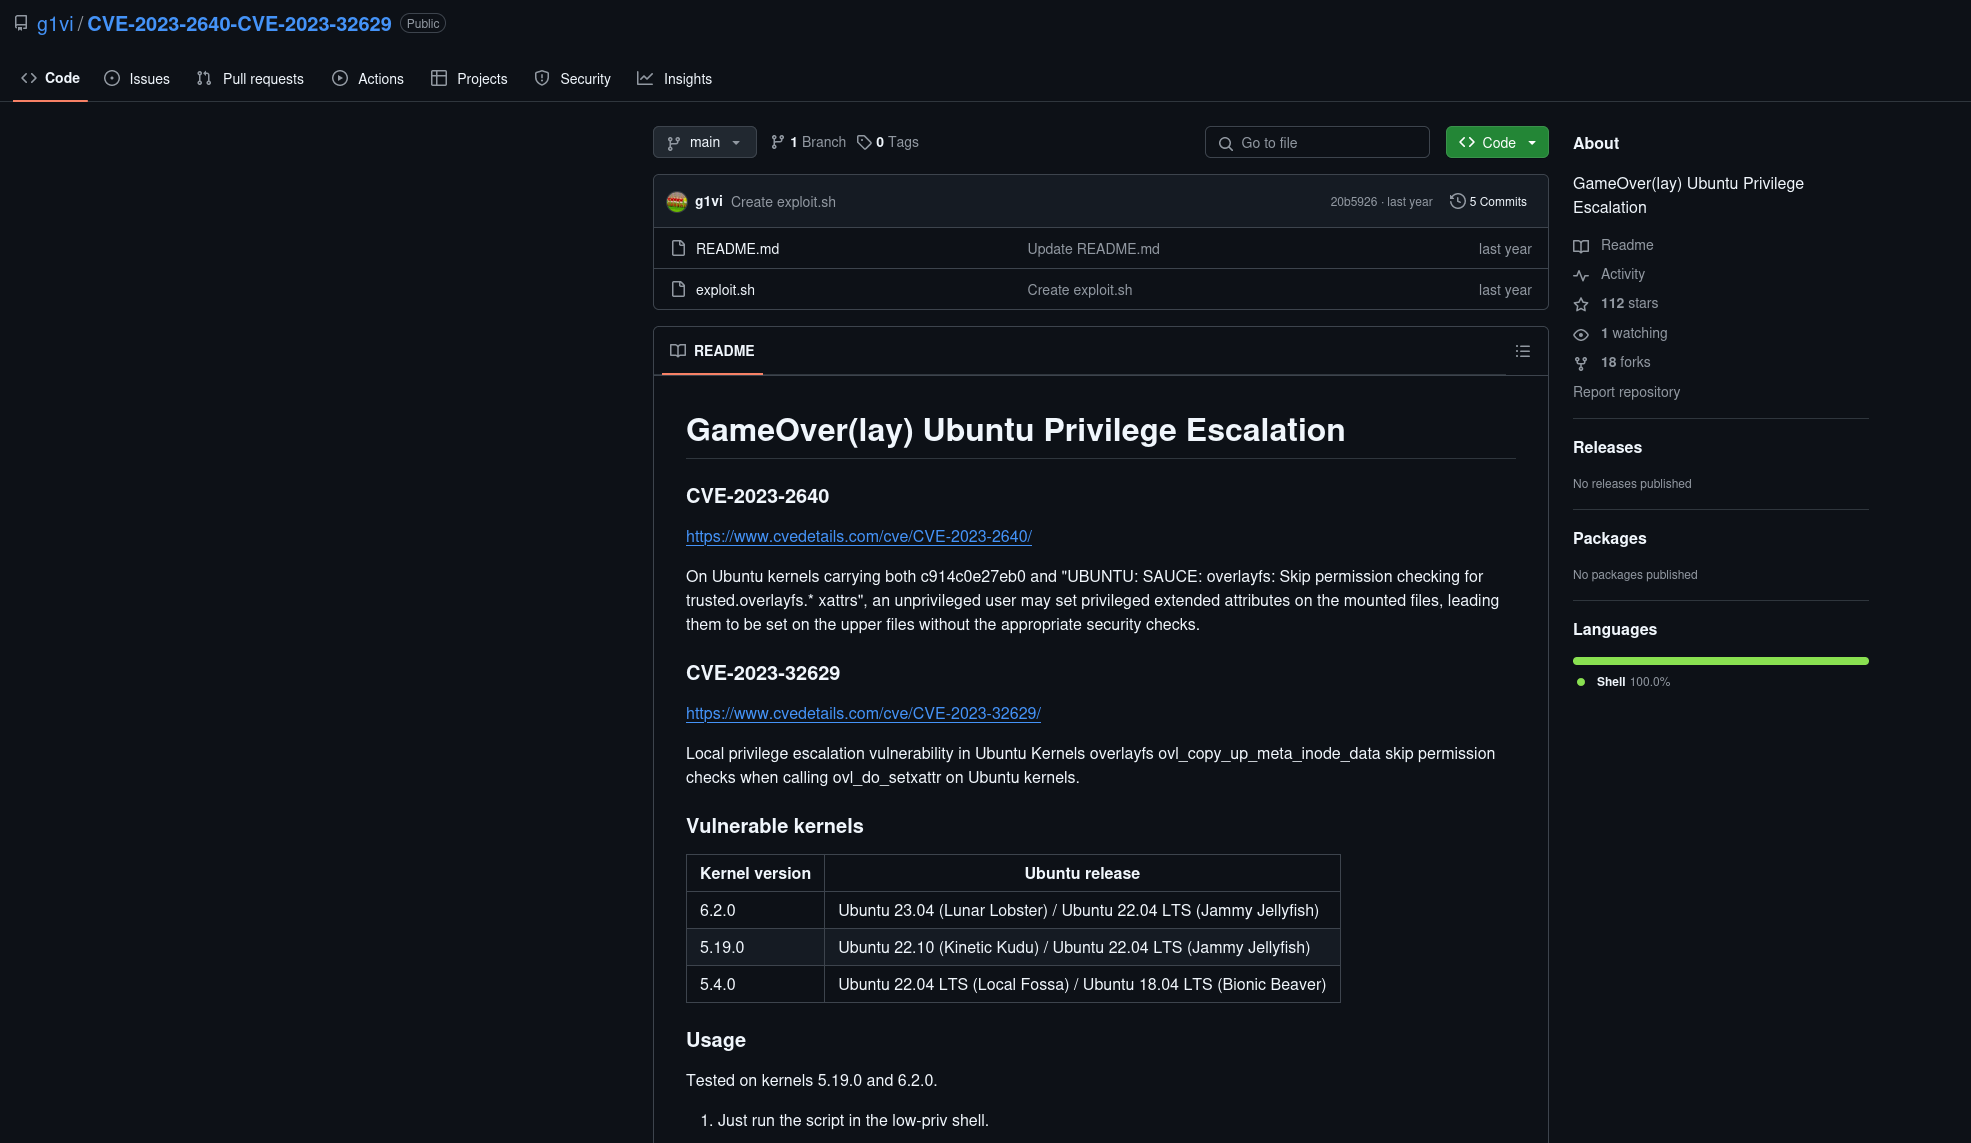View the 1 Branch list
Image resolution: width=1971 pixels, height=1143 pixels.
click(x=808, y=142)
